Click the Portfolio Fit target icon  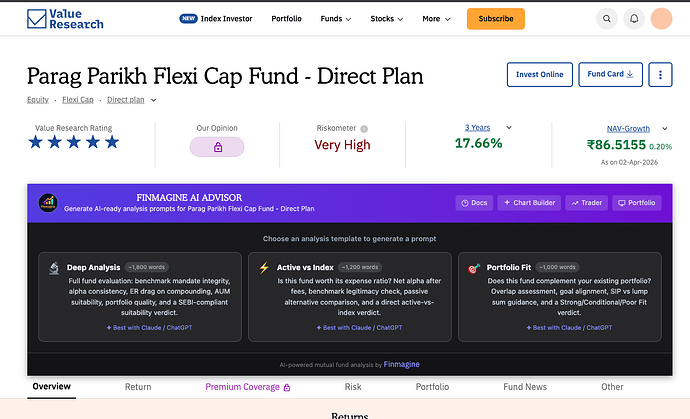coord(473,268)
